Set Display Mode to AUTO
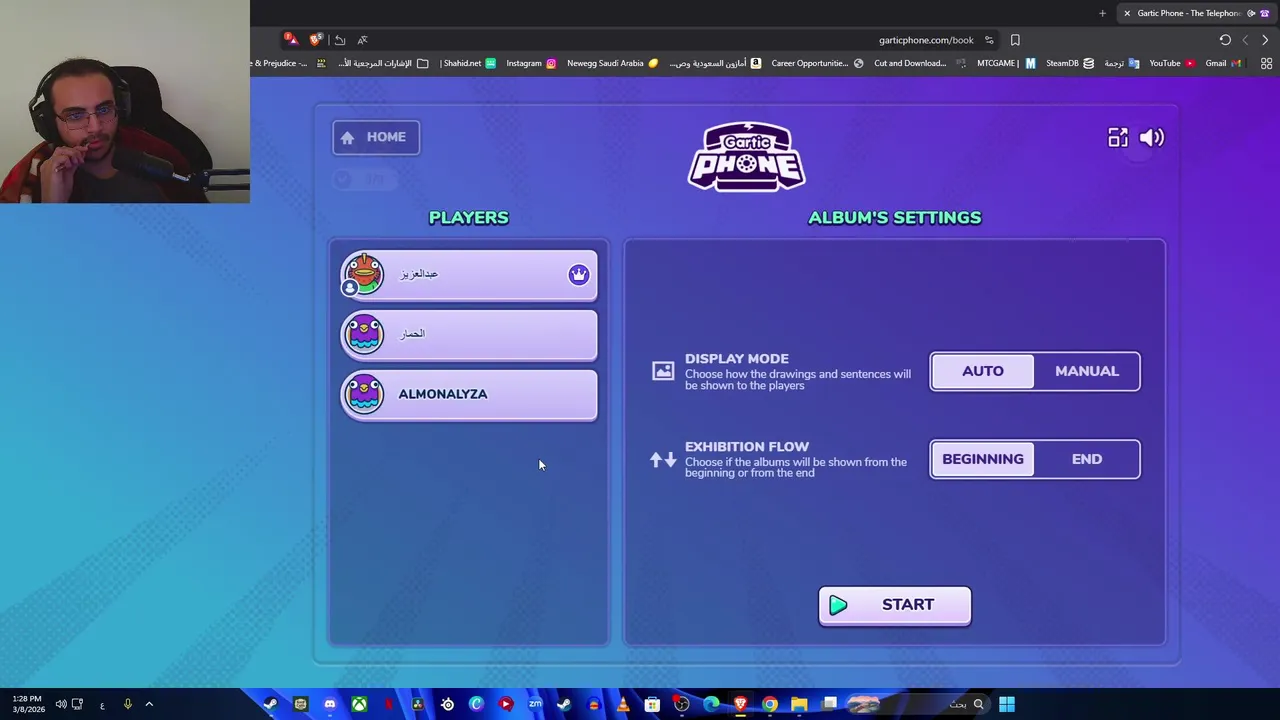 tap(983, 371)
